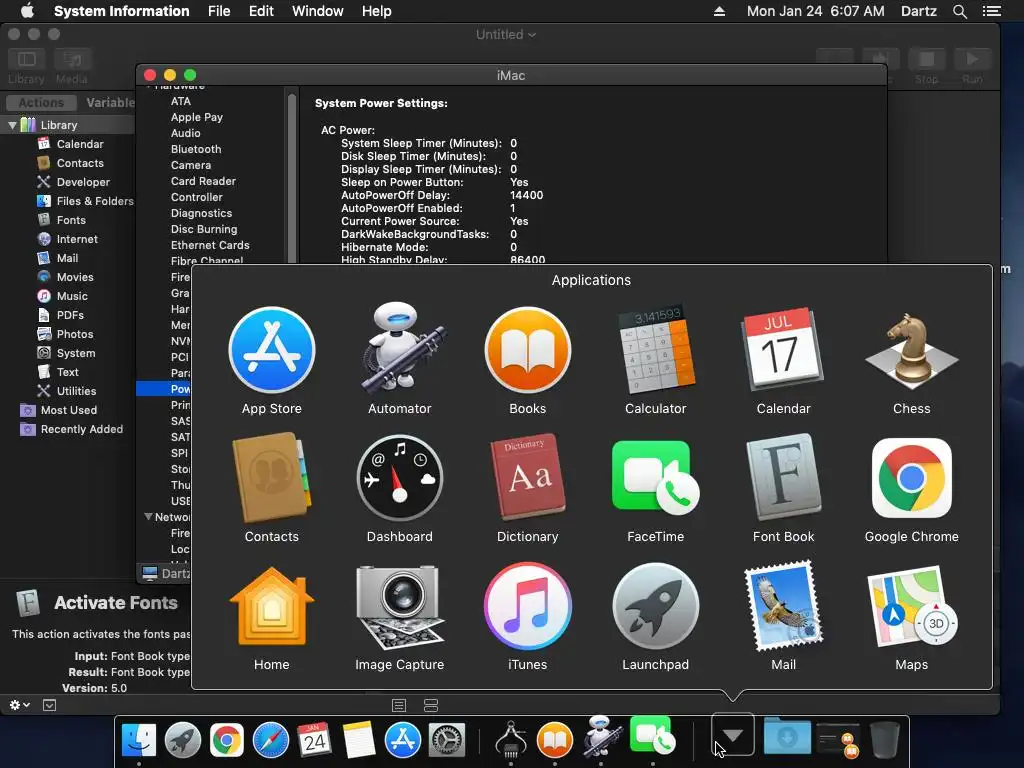This screenshot has width=1024, height=768.
Task: Open System Preferences from the Dock
Action: pyautogui.click(x=447, y=740)
